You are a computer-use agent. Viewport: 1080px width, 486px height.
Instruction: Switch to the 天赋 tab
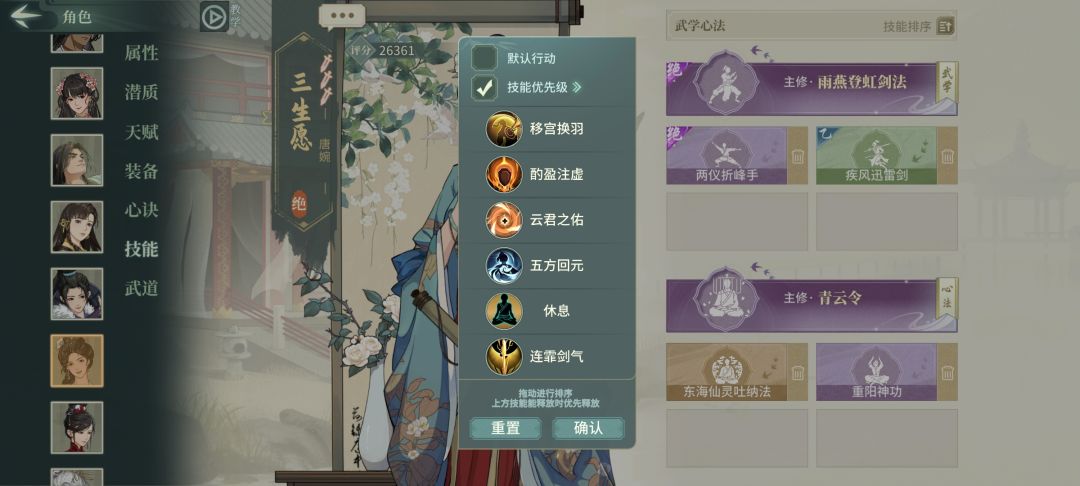[x=142, y=131]
